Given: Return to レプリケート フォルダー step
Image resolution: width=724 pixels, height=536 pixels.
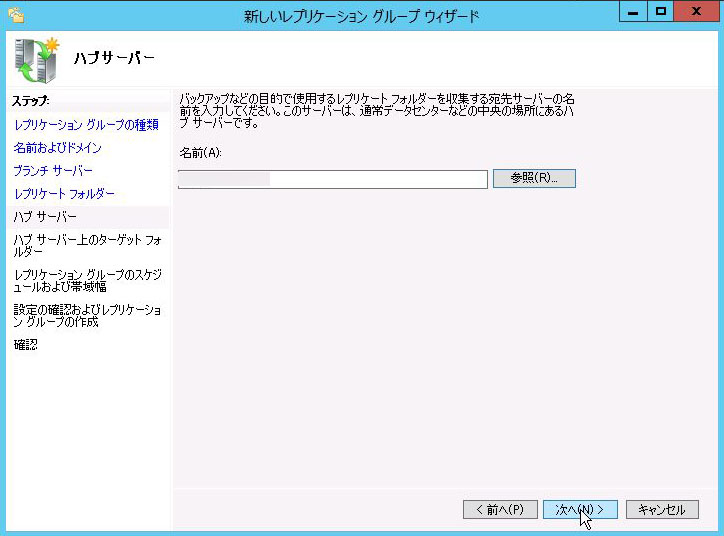Looking at the screenshot, I should [x=64, y=194].
